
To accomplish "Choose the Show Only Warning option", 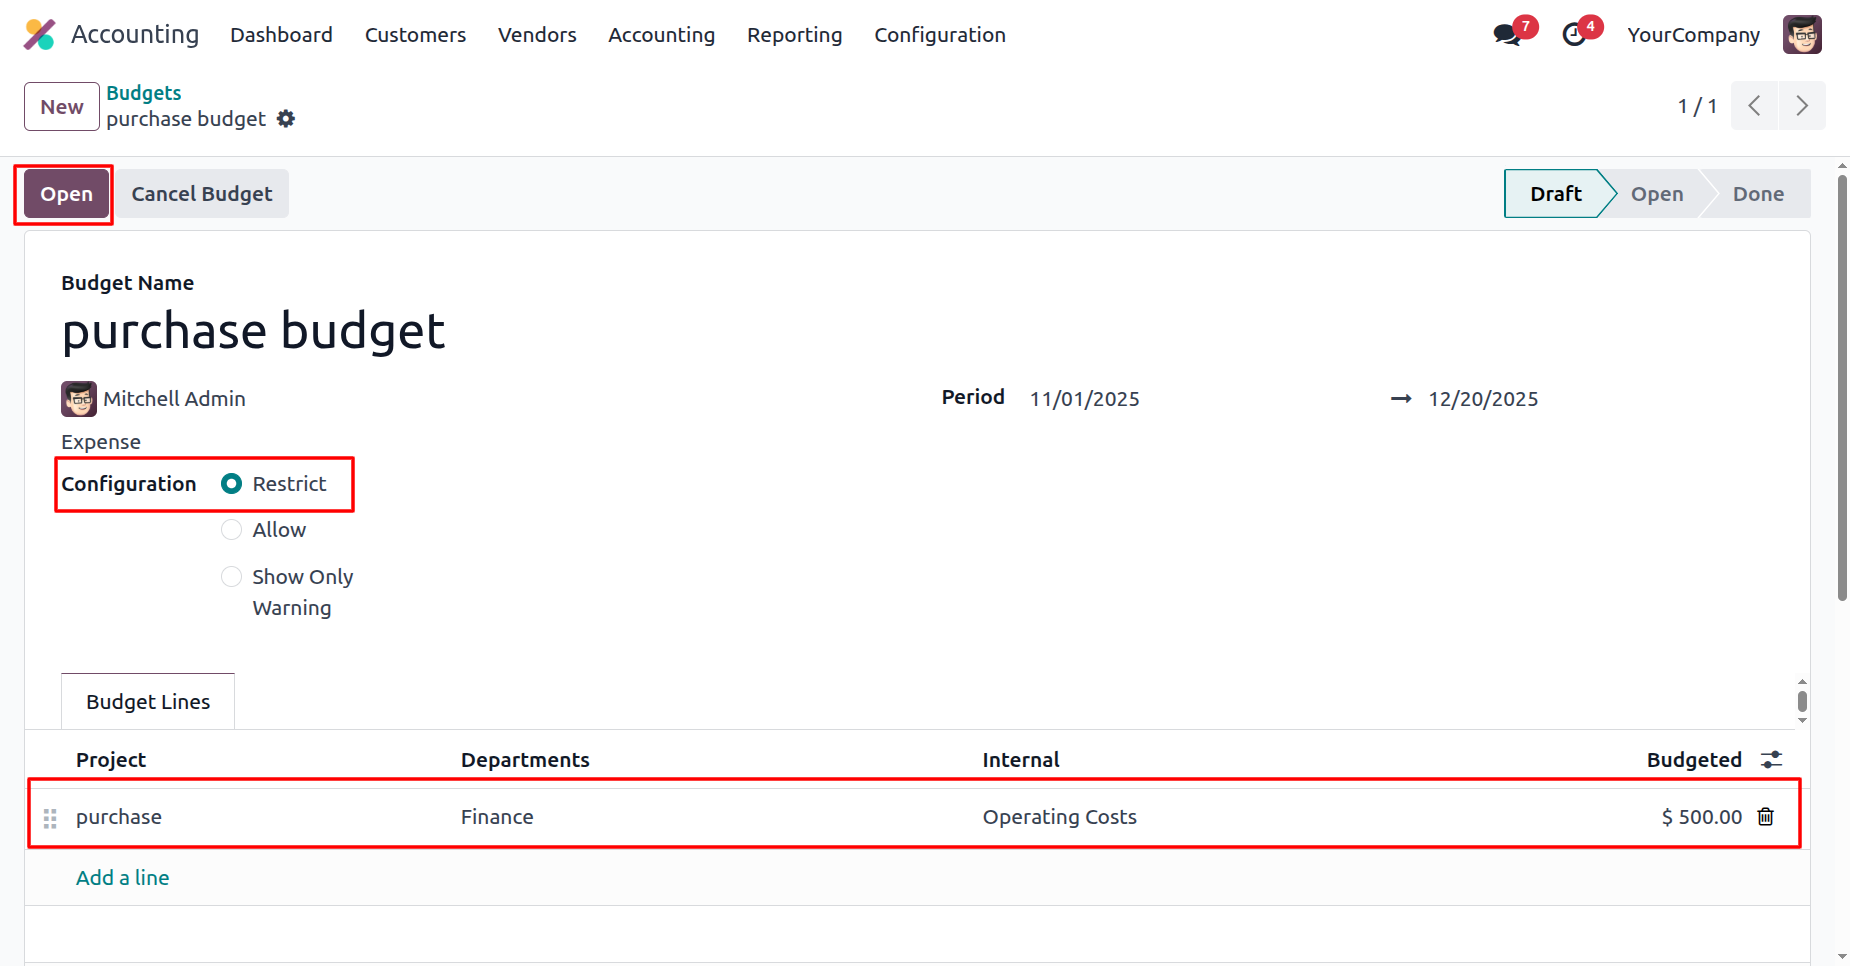I will 232,577.
